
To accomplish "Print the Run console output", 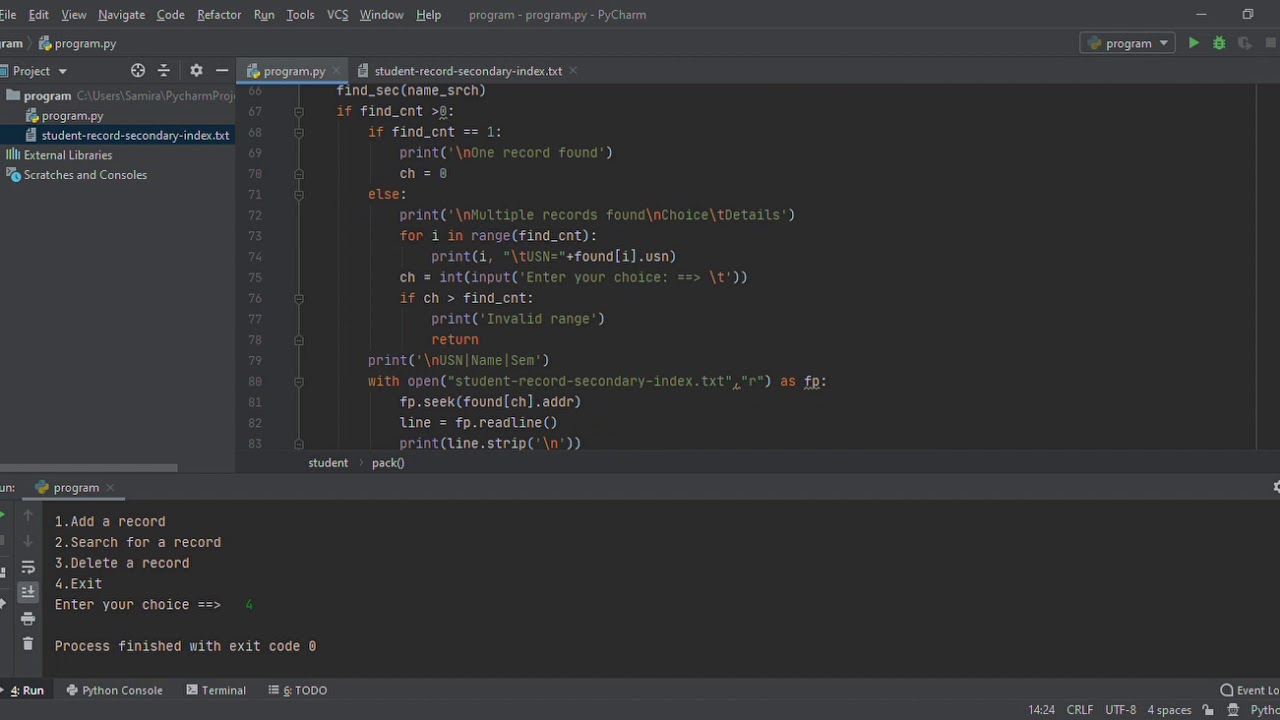I will pos(28,618).
